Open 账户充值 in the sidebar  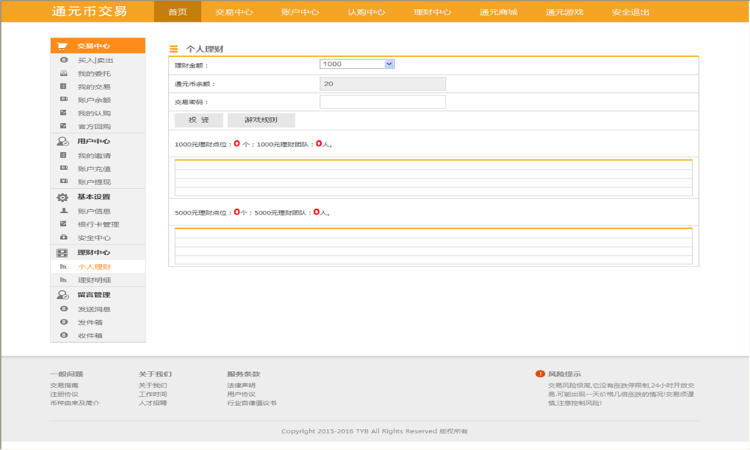coord(94,169)
